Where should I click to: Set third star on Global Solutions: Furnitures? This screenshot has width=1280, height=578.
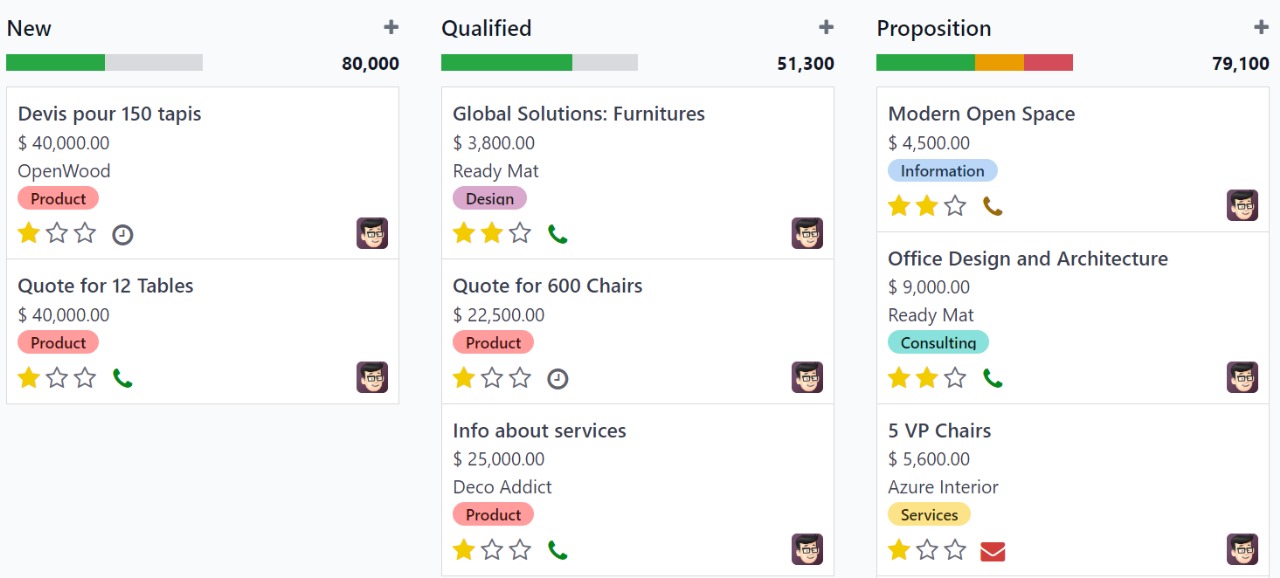(x=520, y=234)
